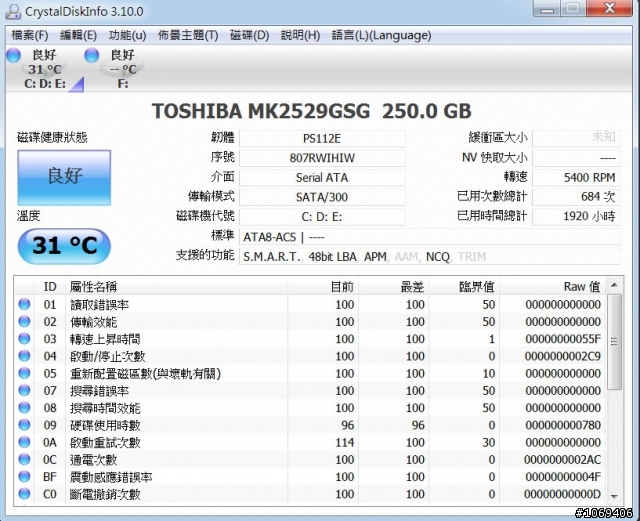Screen dimensions: 640x521
Task: Click the CrystalDiskInfo title bar app icon
Action: tap(13, 11)
